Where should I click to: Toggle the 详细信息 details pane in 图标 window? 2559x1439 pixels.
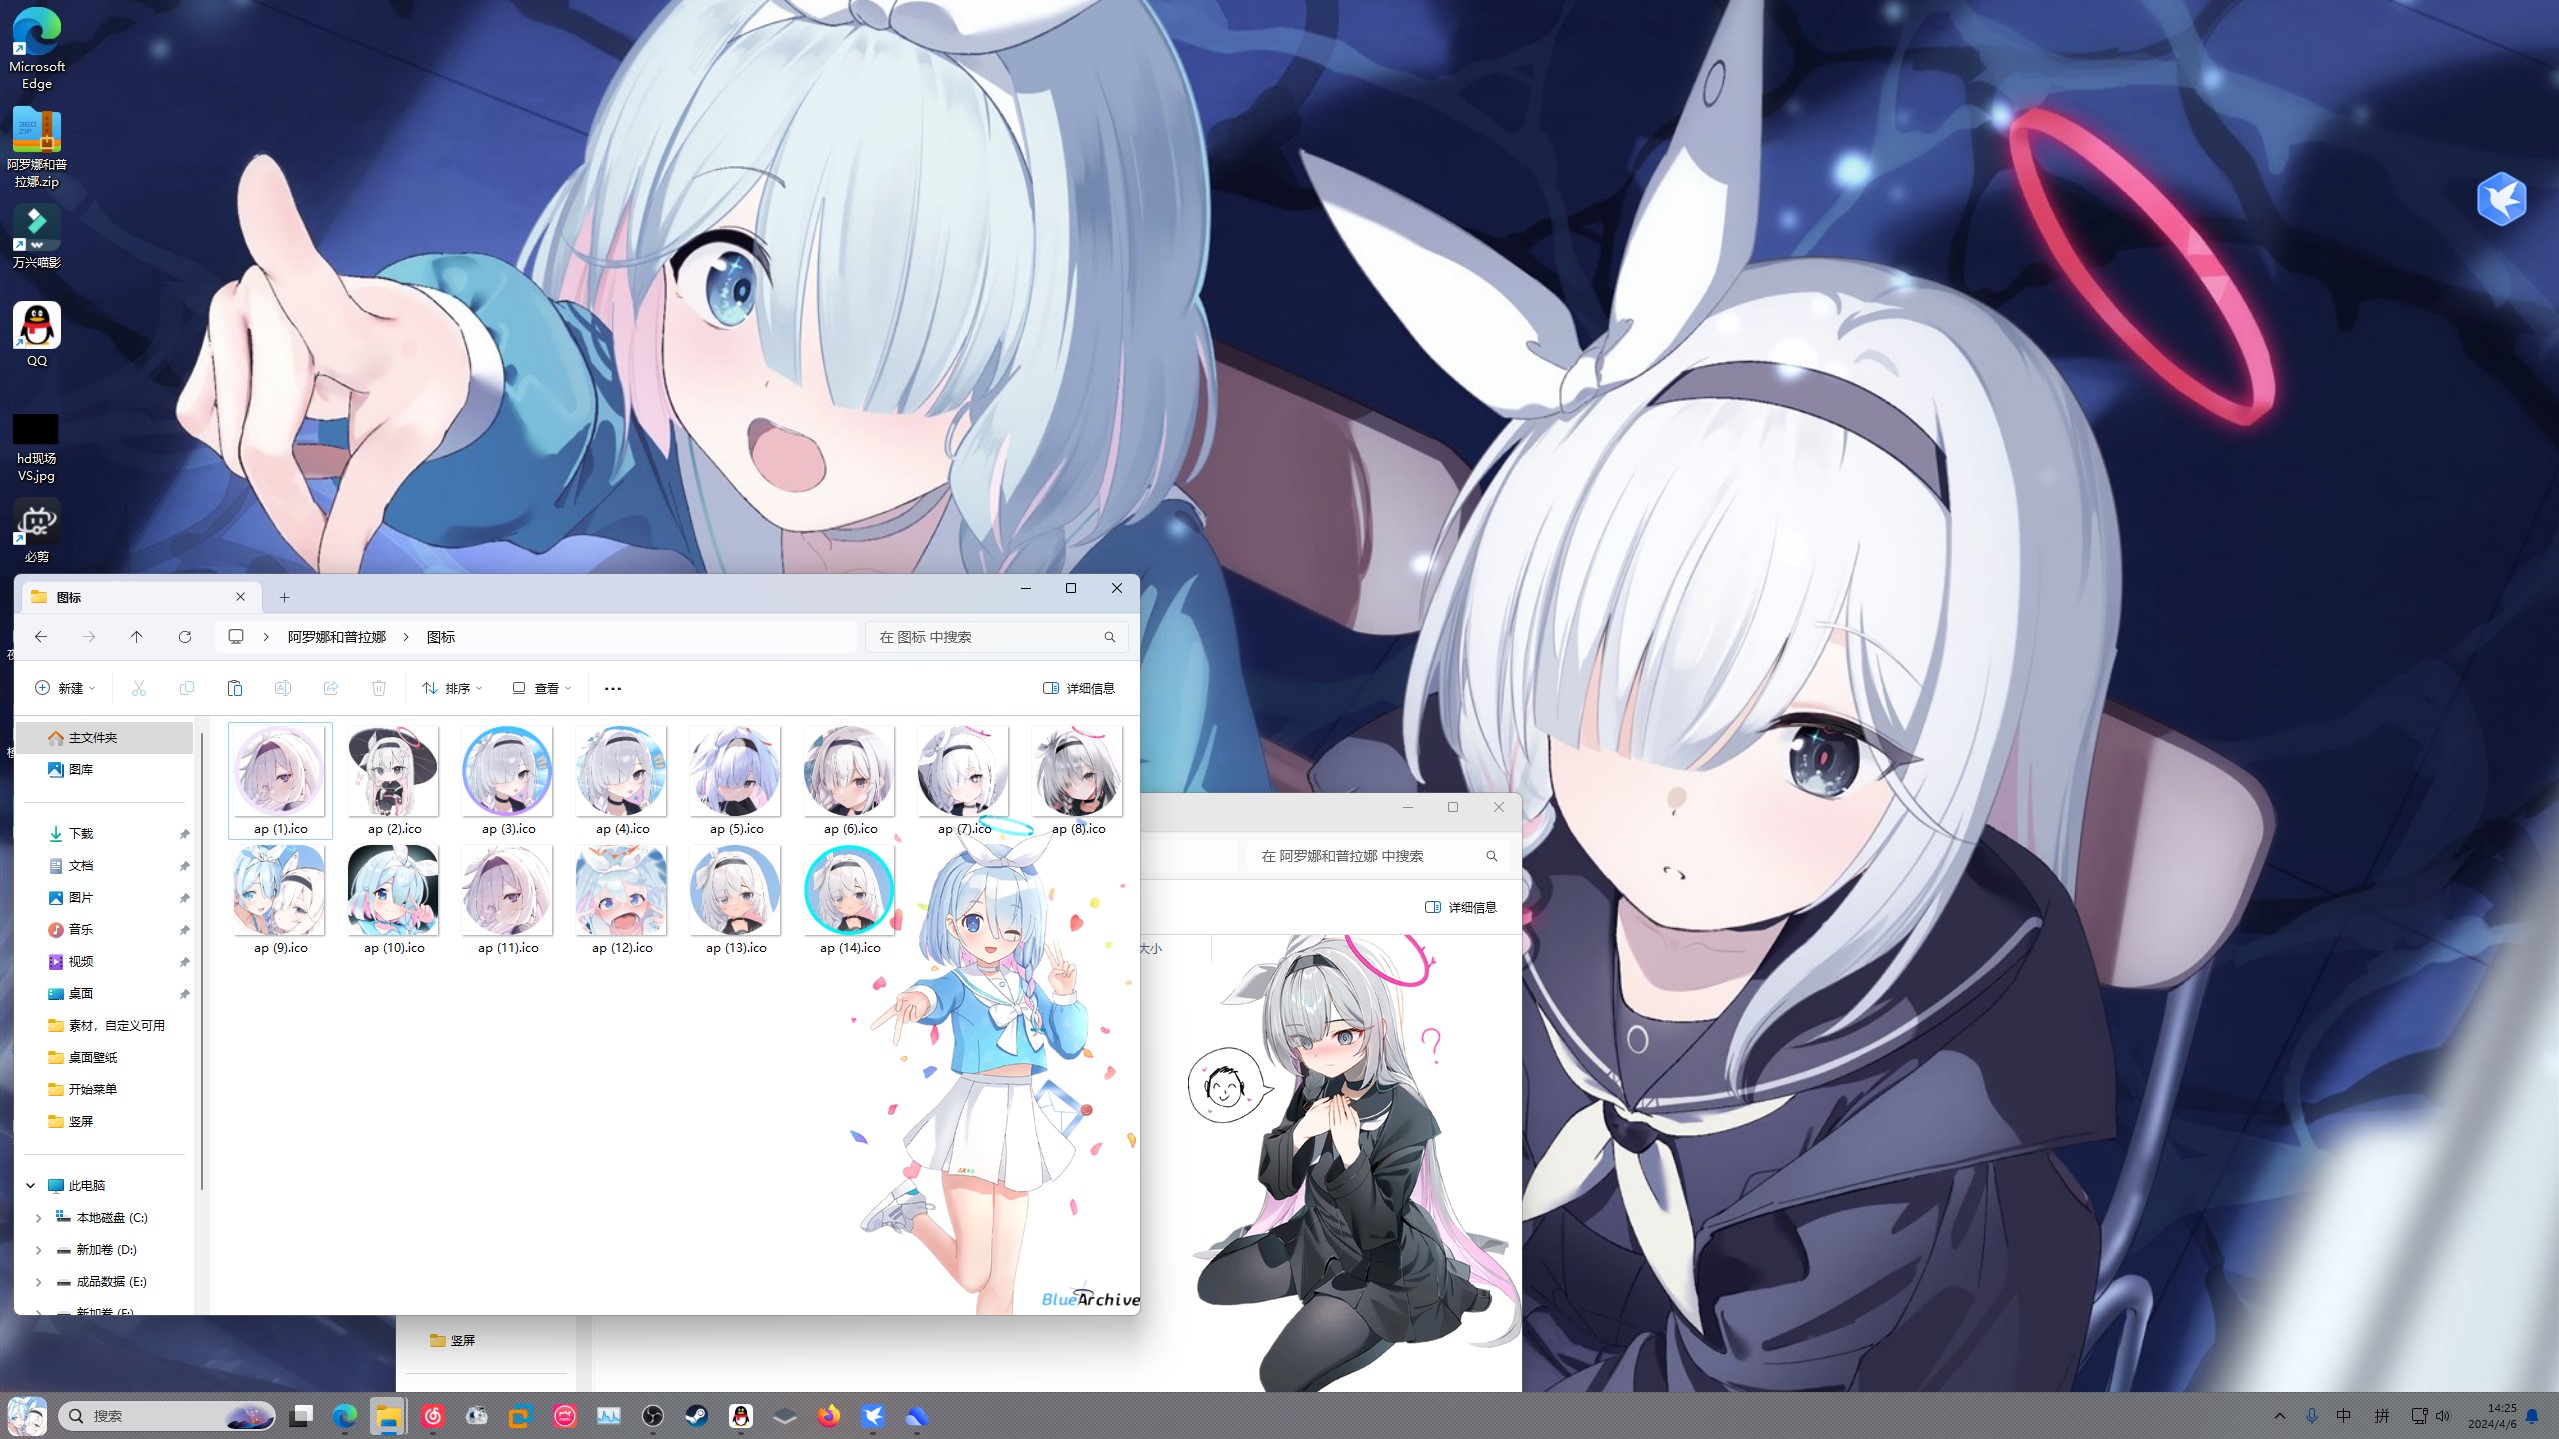coord(1078,688)
